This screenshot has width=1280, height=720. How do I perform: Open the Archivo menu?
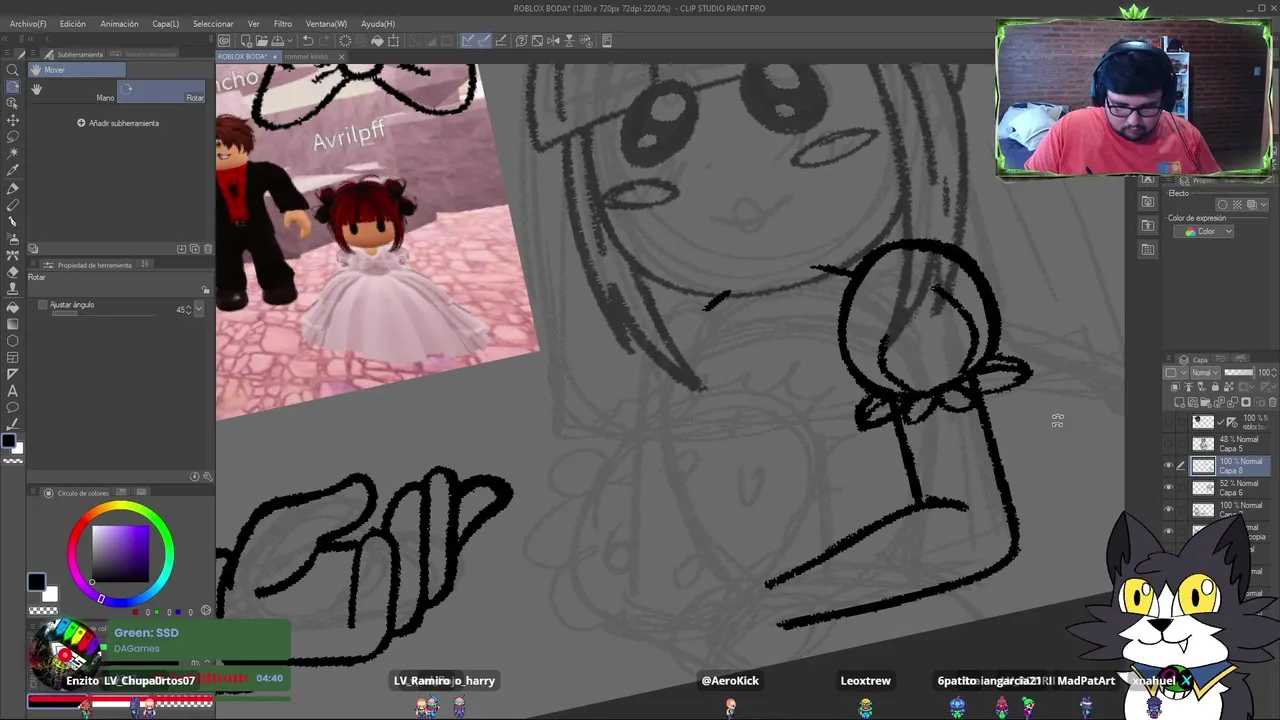coord(28,24)
